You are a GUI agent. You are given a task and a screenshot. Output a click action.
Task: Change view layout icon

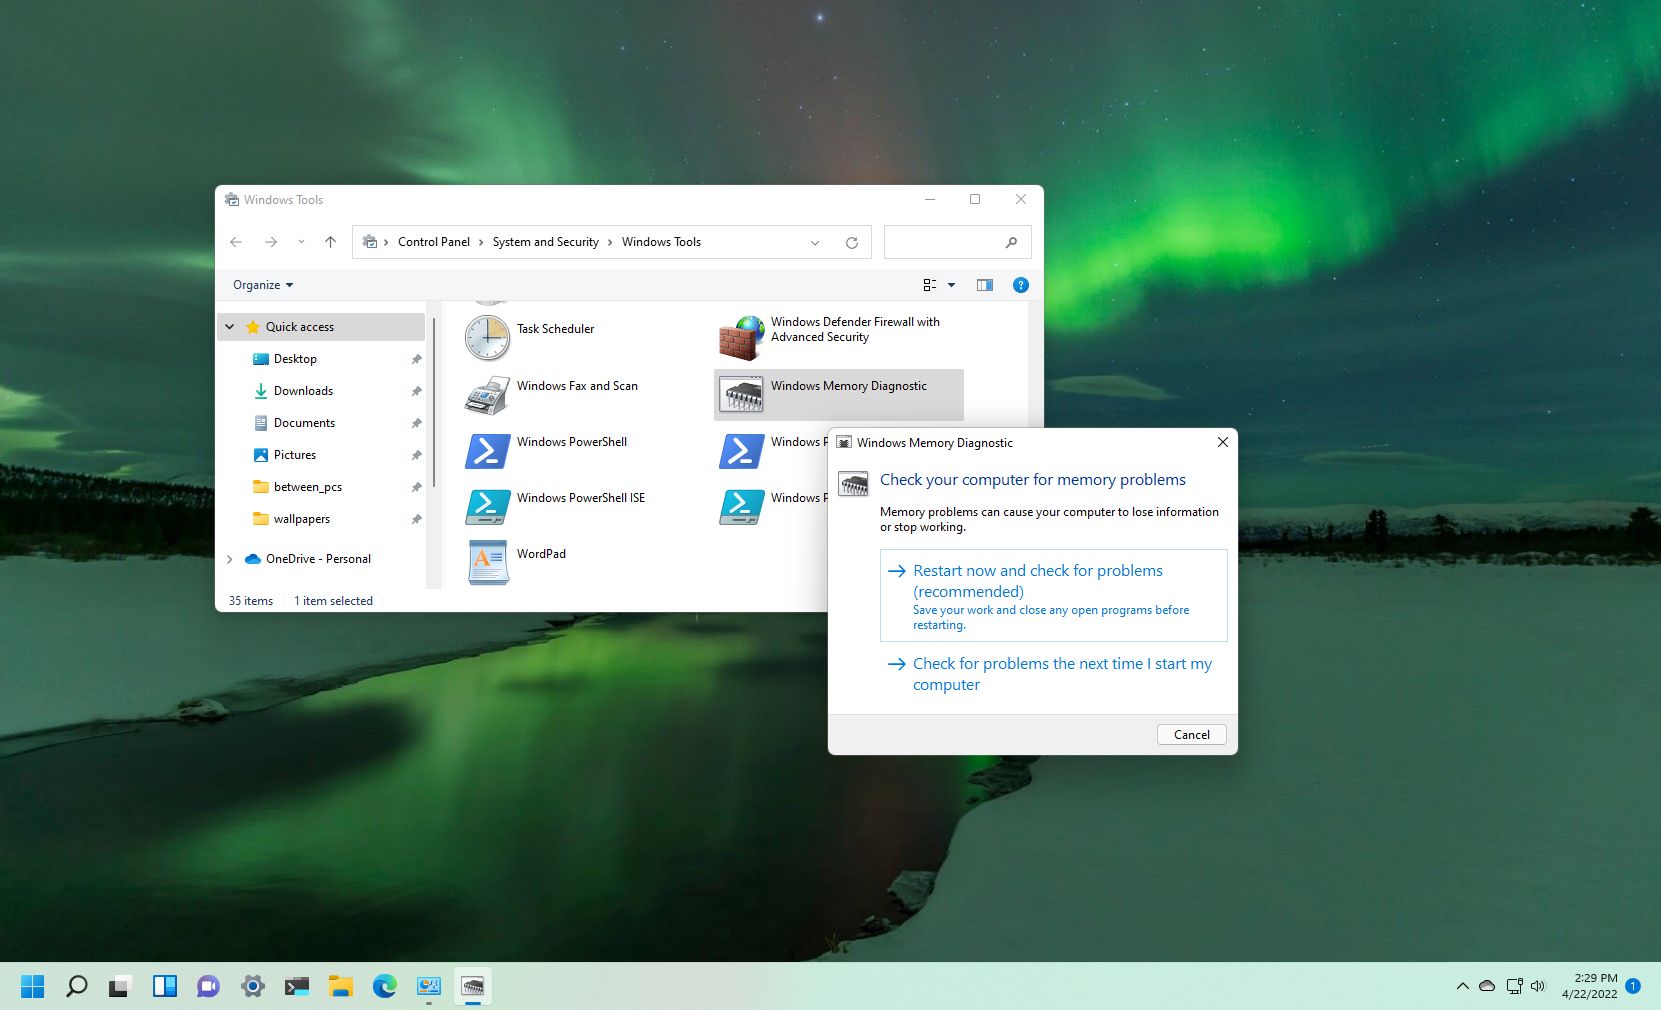point(930,285)
